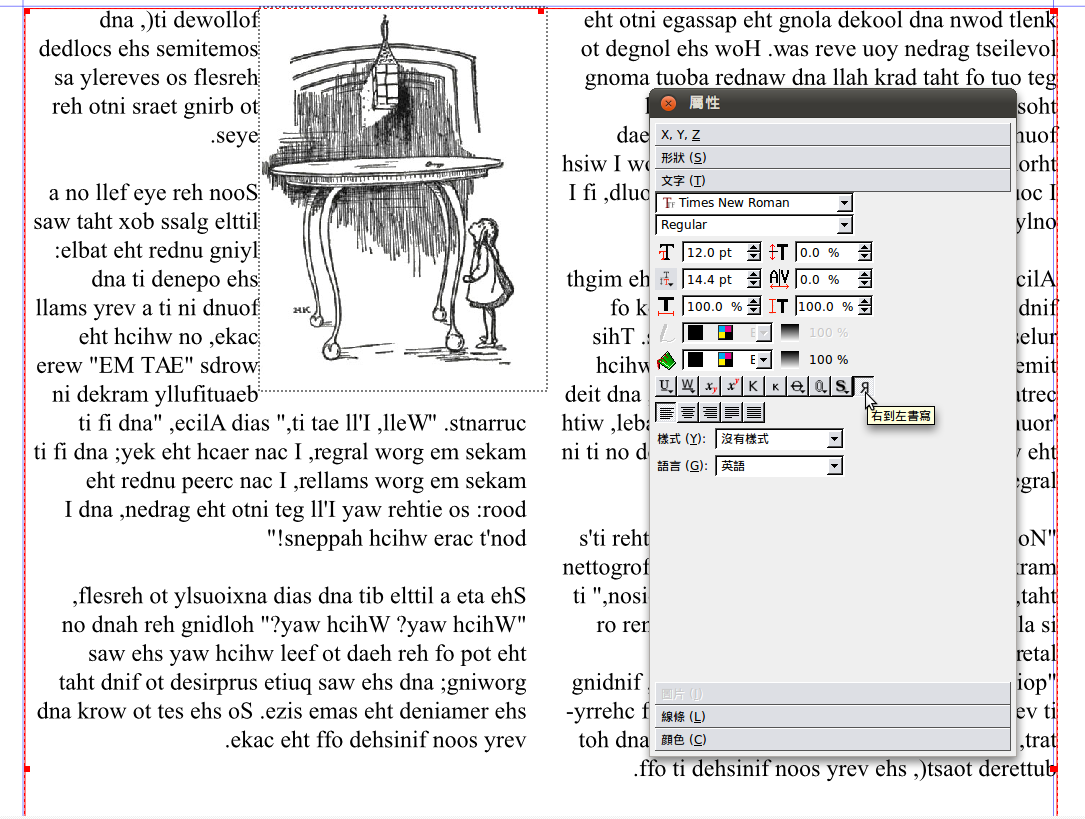Toggle Shadow text style button

841,386
